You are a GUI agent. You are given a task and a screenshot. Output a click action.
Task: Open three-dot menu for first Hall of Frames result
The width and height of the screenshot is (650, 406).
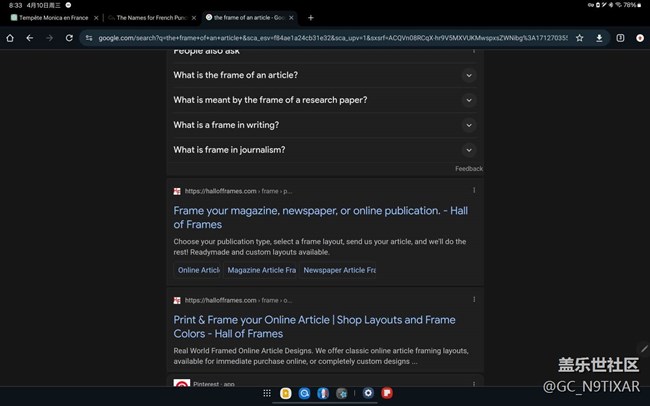click(x=474, y=190)
